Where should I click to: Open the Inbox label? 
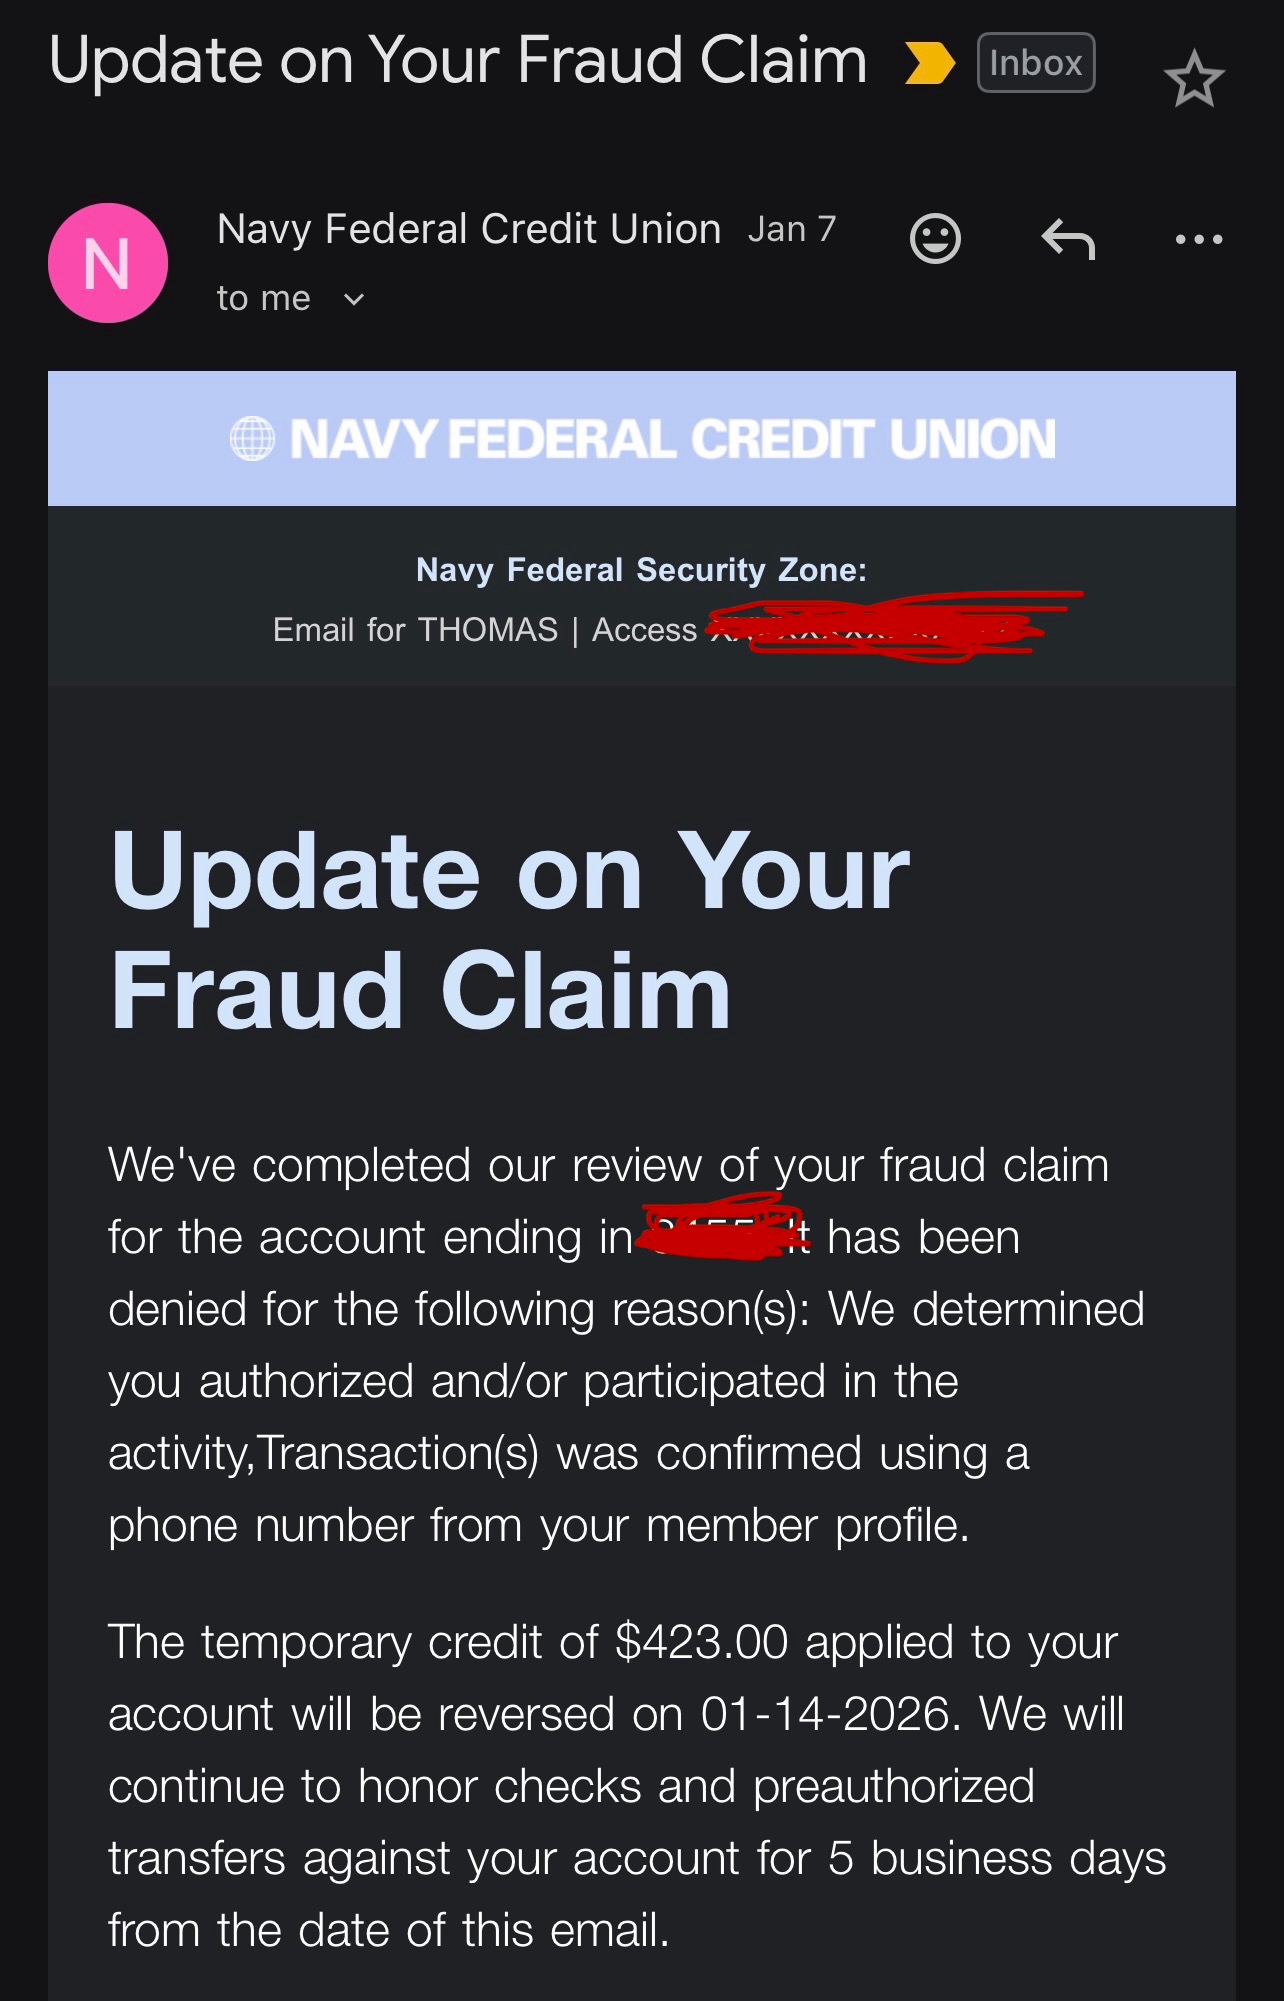pyautogui.click(x=1035, y=63)
